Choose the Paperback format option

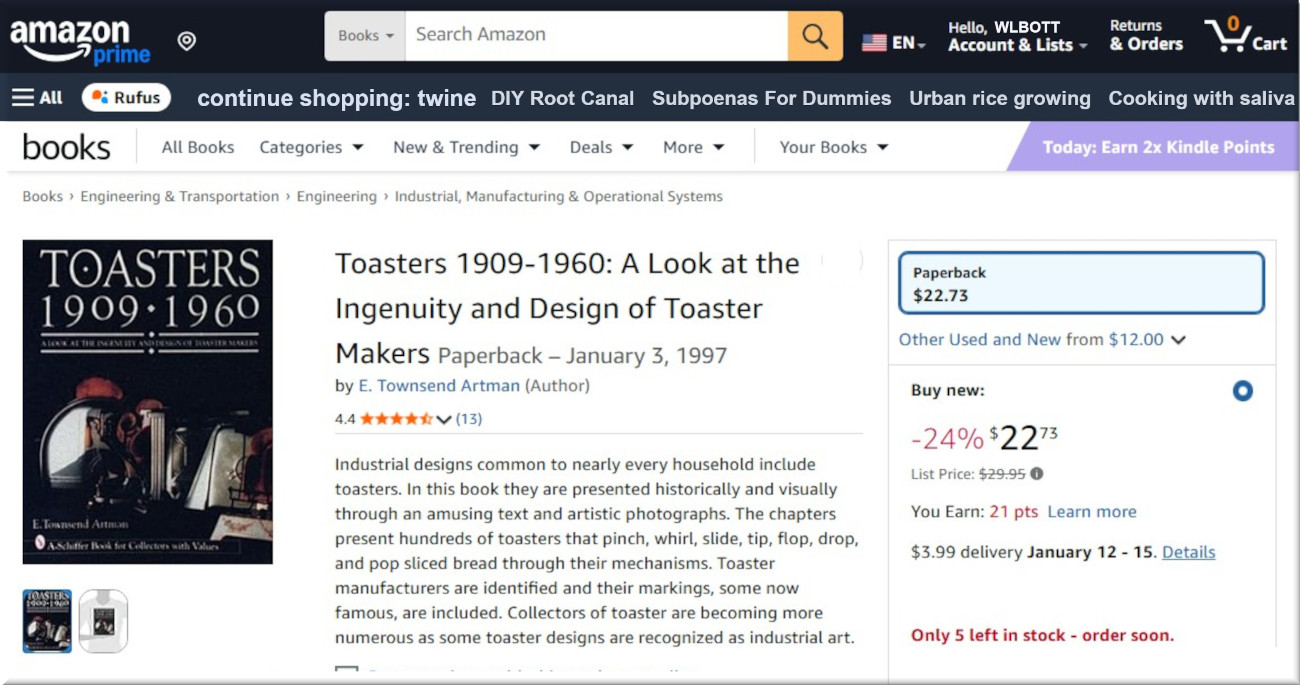click(1081, 284)
